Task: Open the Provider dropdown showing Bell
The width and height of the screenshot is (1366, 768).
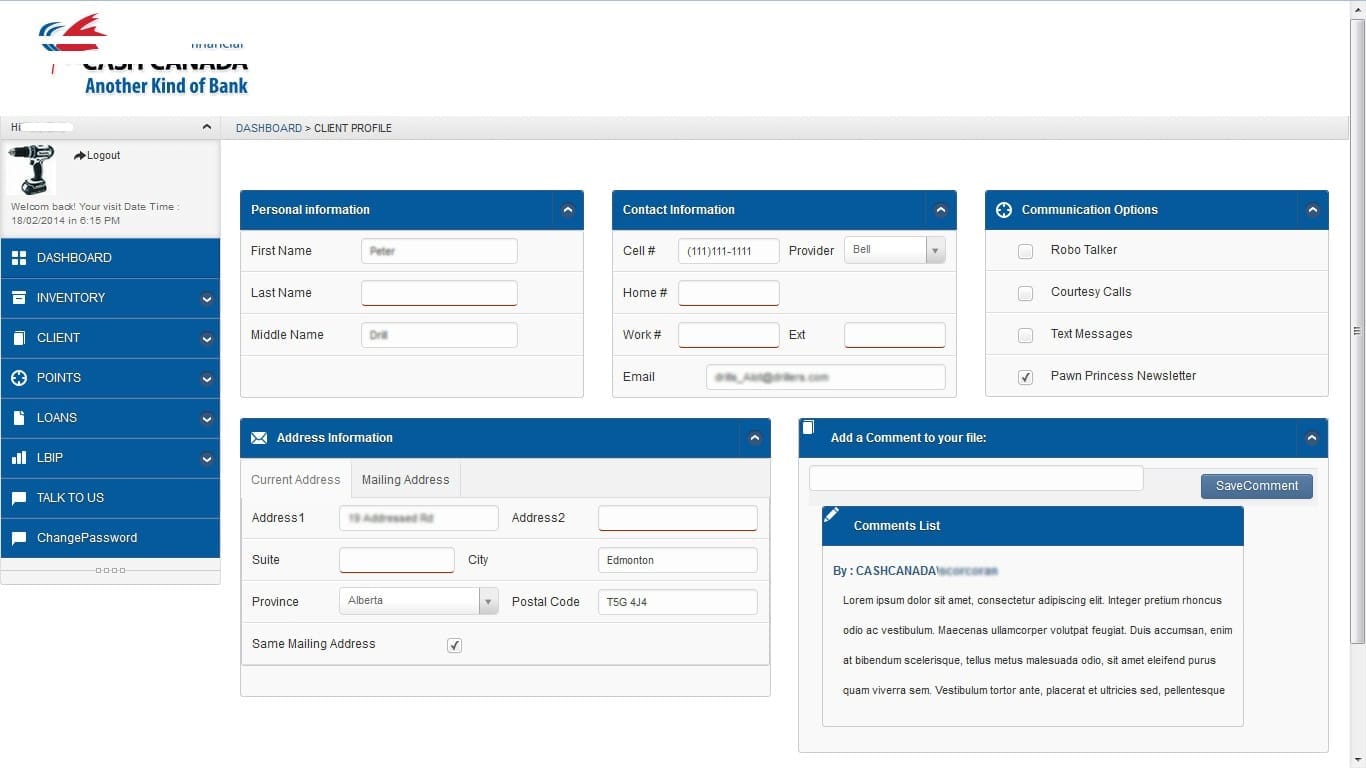Action: point(934,251)
